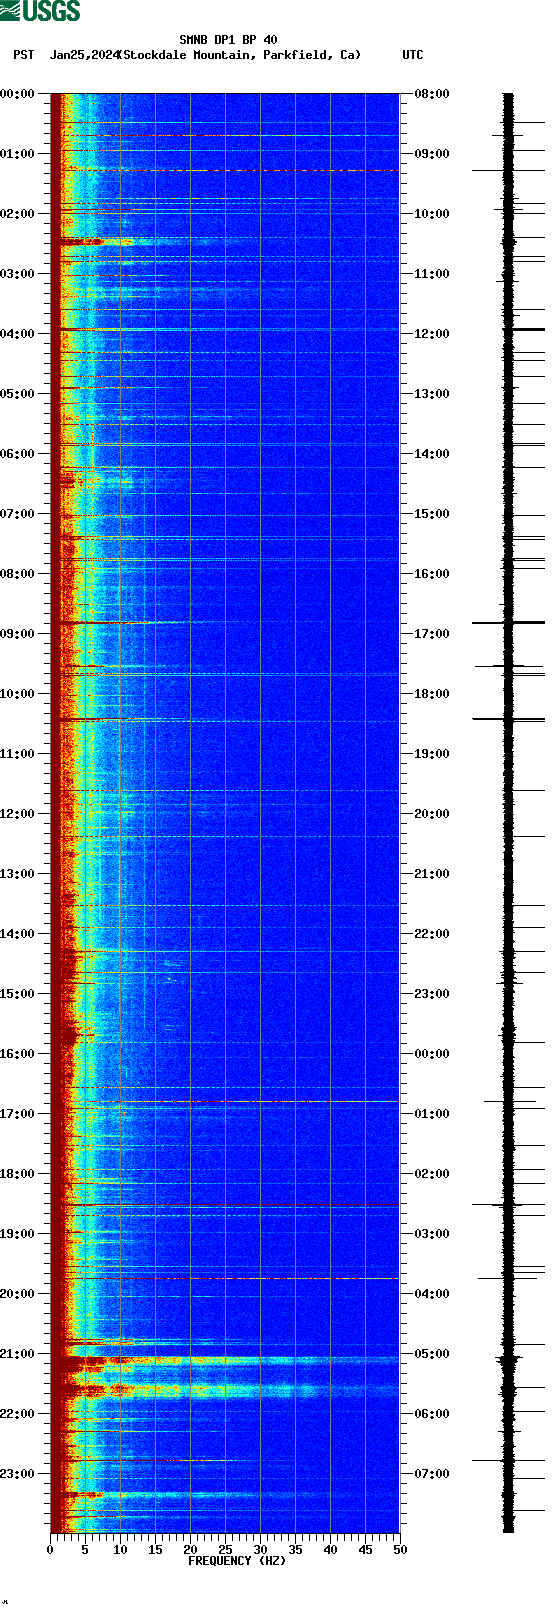This screenshot has width=552, height=1613.
Task: Click the USGS logo
Action: click(x=41, y=11)
